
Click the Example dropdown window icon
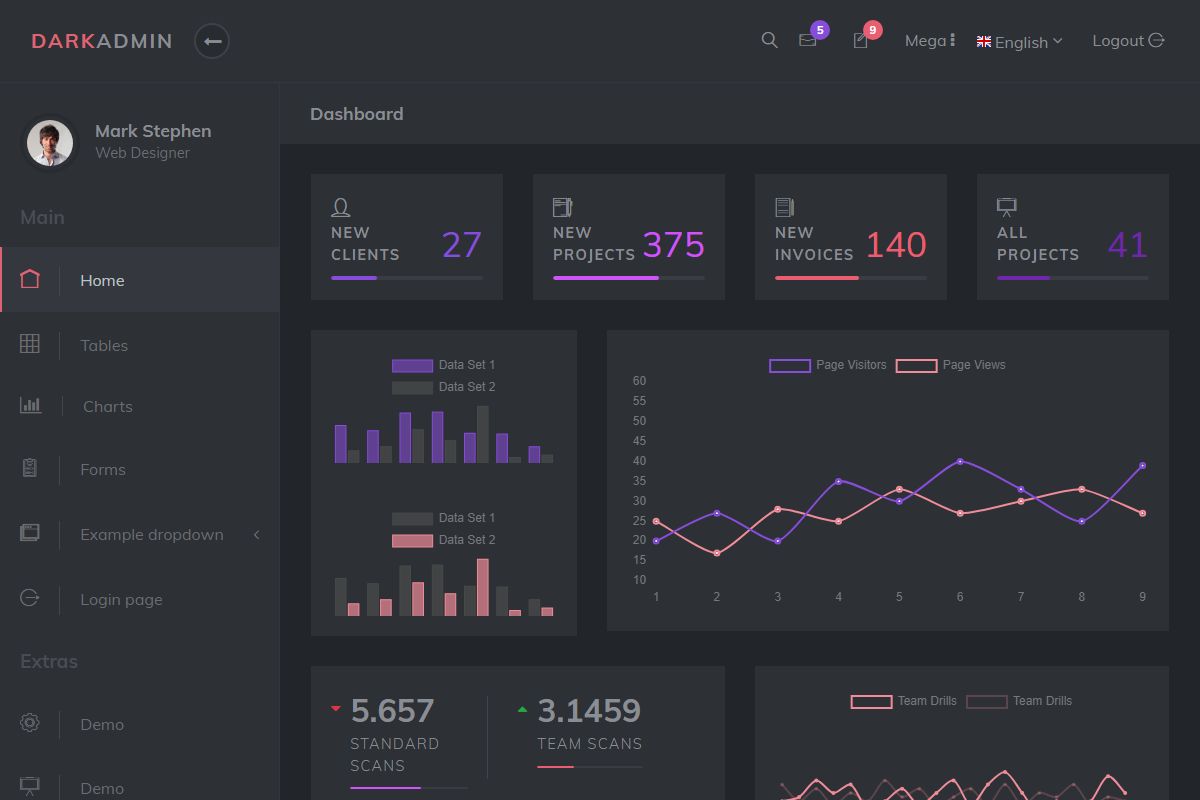coord(30,533)
